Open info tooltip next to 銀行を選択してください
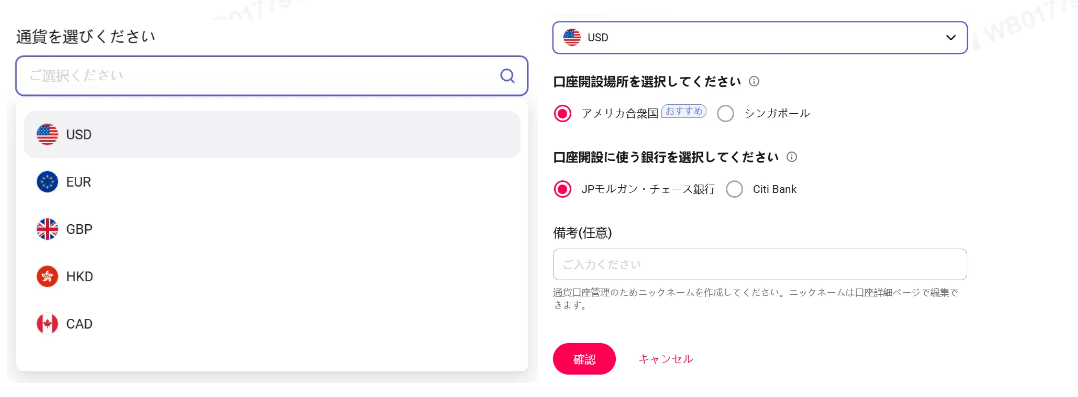 tap(791, 157)
